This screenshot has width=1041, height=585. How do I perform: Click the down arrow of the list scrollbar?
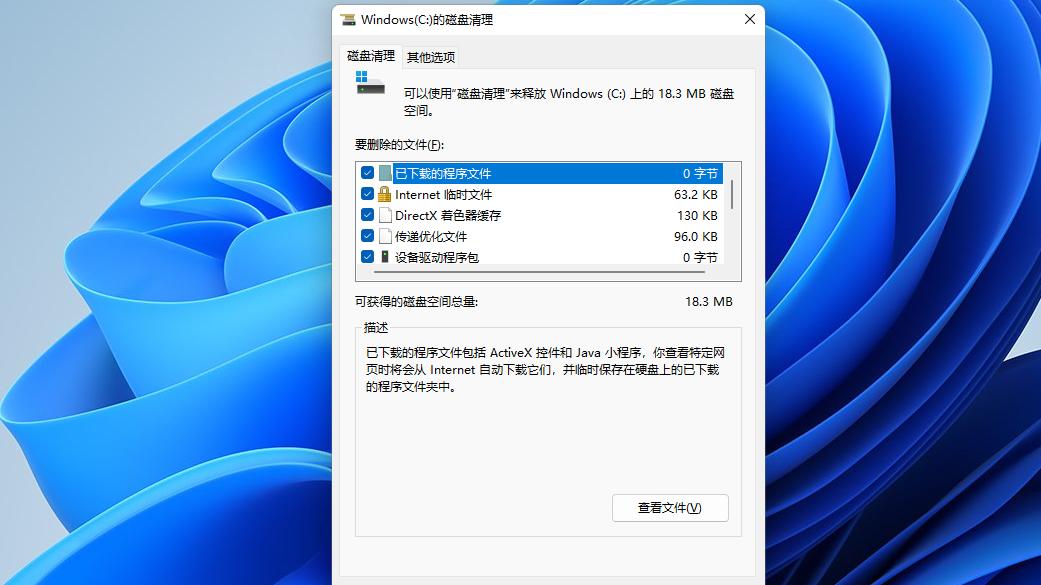point(734,262)
